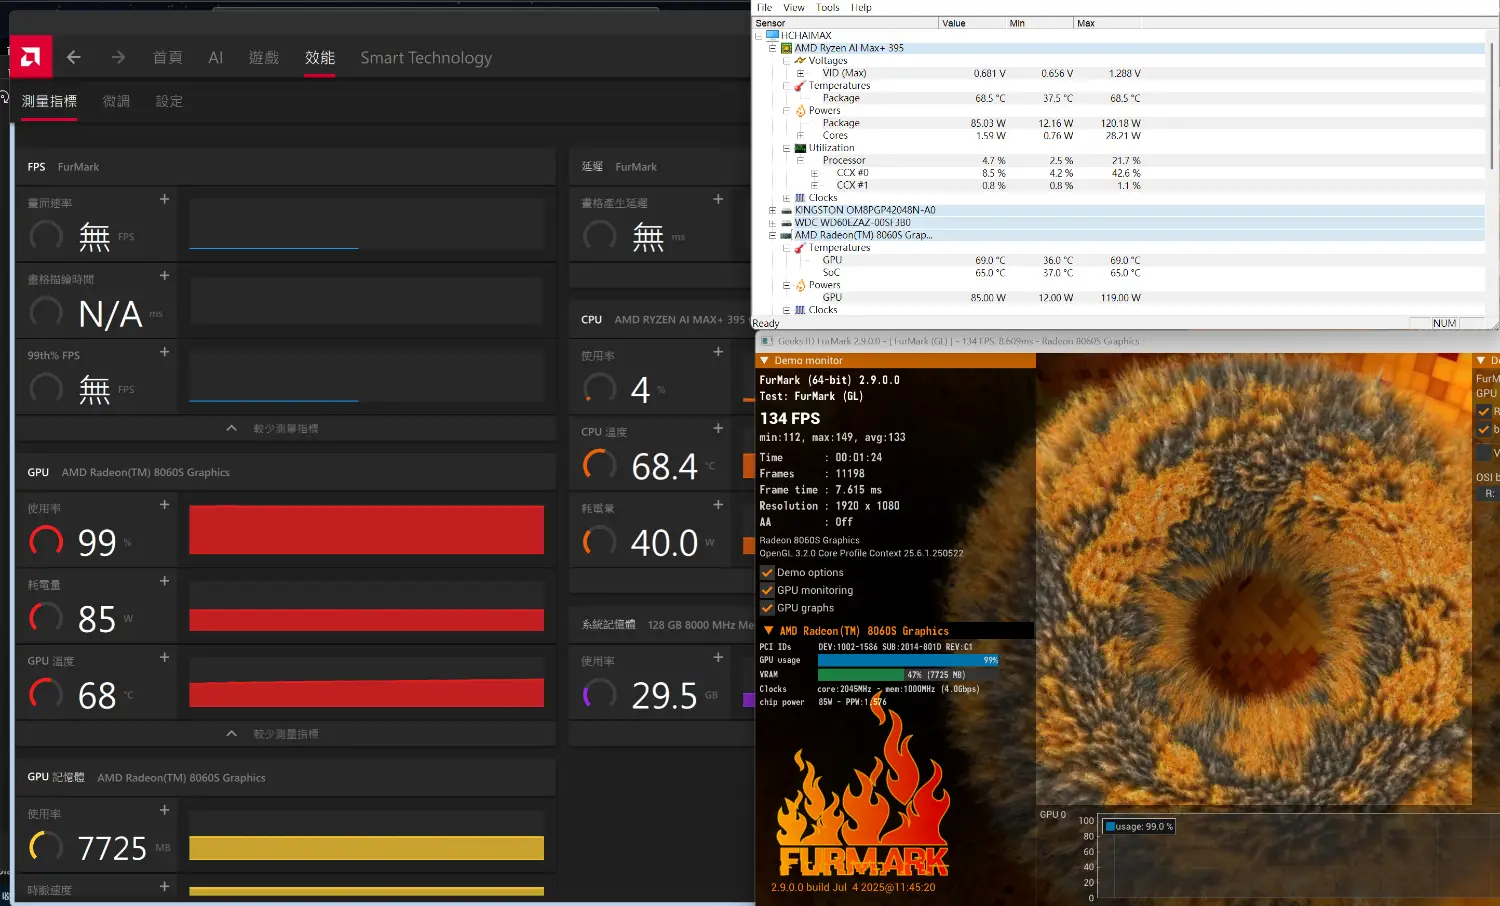Expand the Cores node under CPU Powers
Image resolution: width=1500 pixels, height=906 pixels.
point(800,135)
